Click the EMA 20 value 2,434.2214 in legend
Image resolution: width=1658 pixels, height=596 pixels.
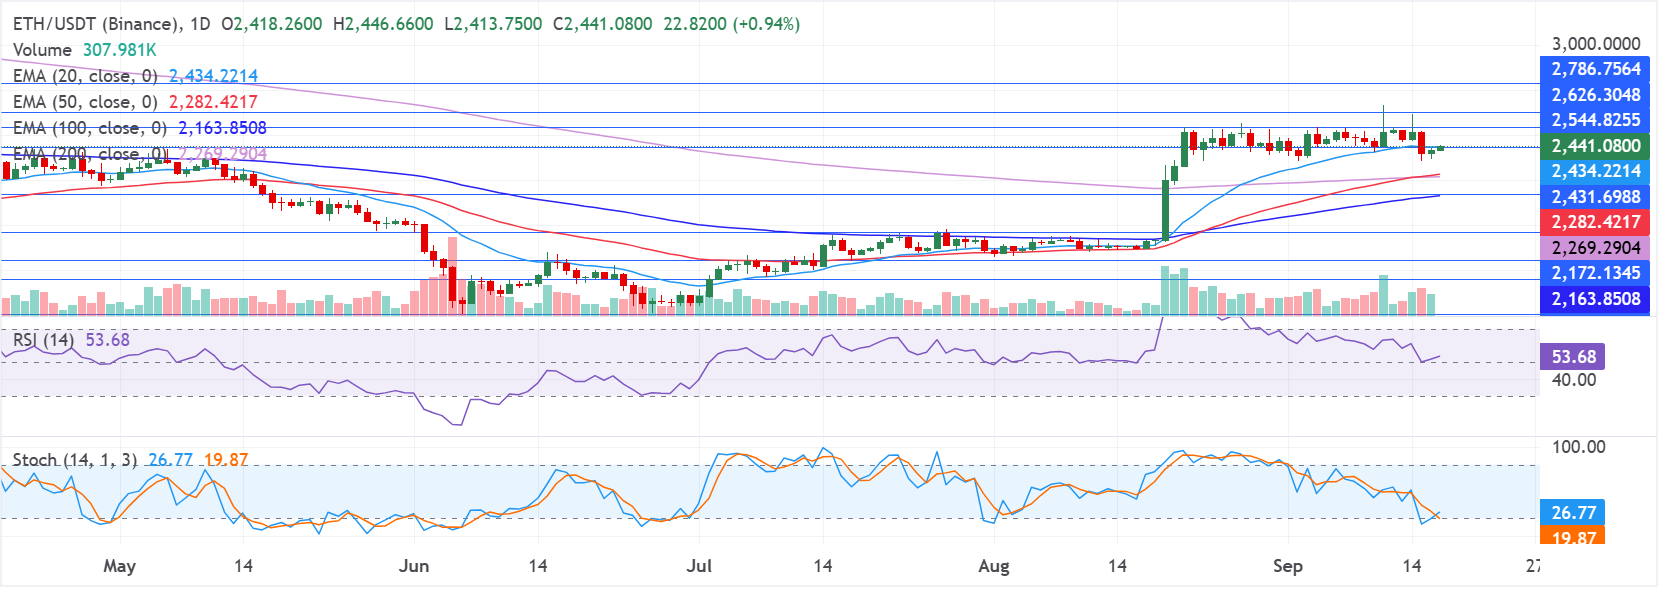click(213, 75)
